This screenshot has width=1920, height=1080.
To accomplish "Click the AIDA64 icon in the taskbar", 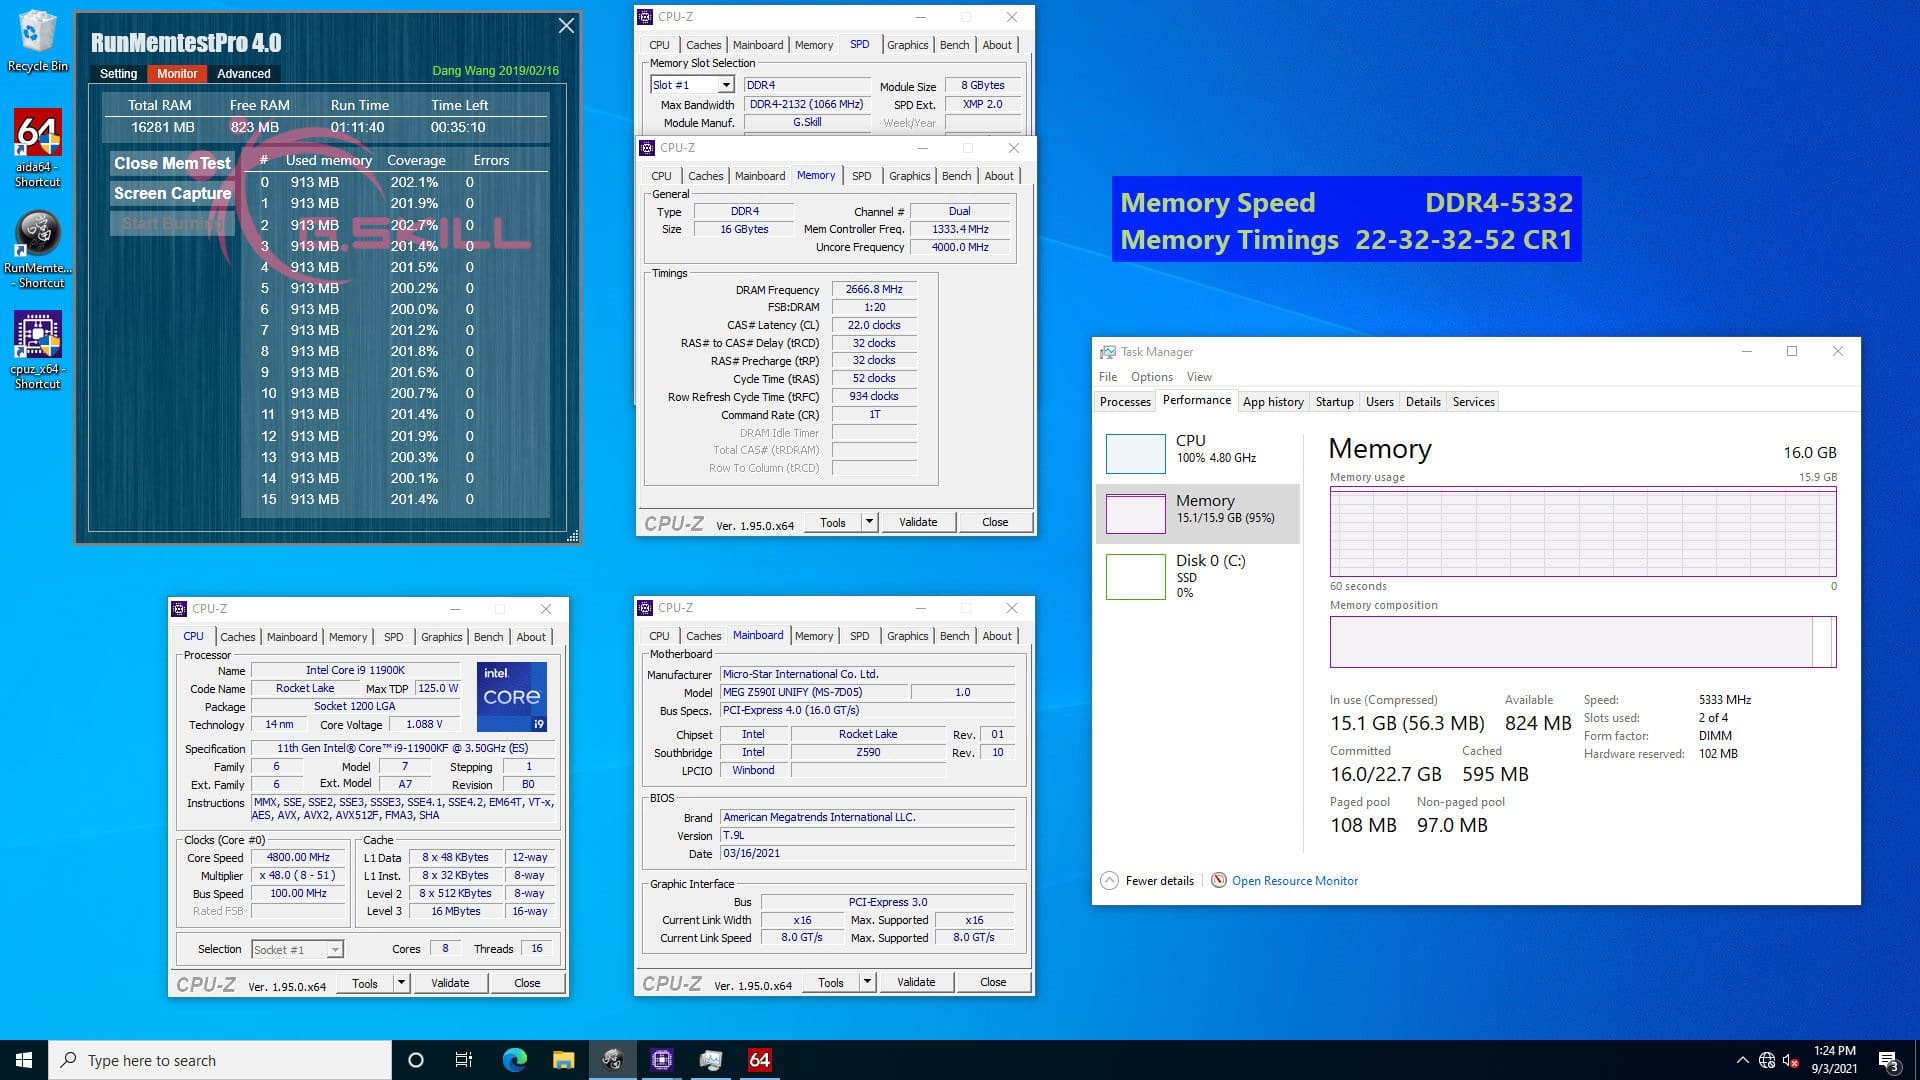I will point(760,1060).
